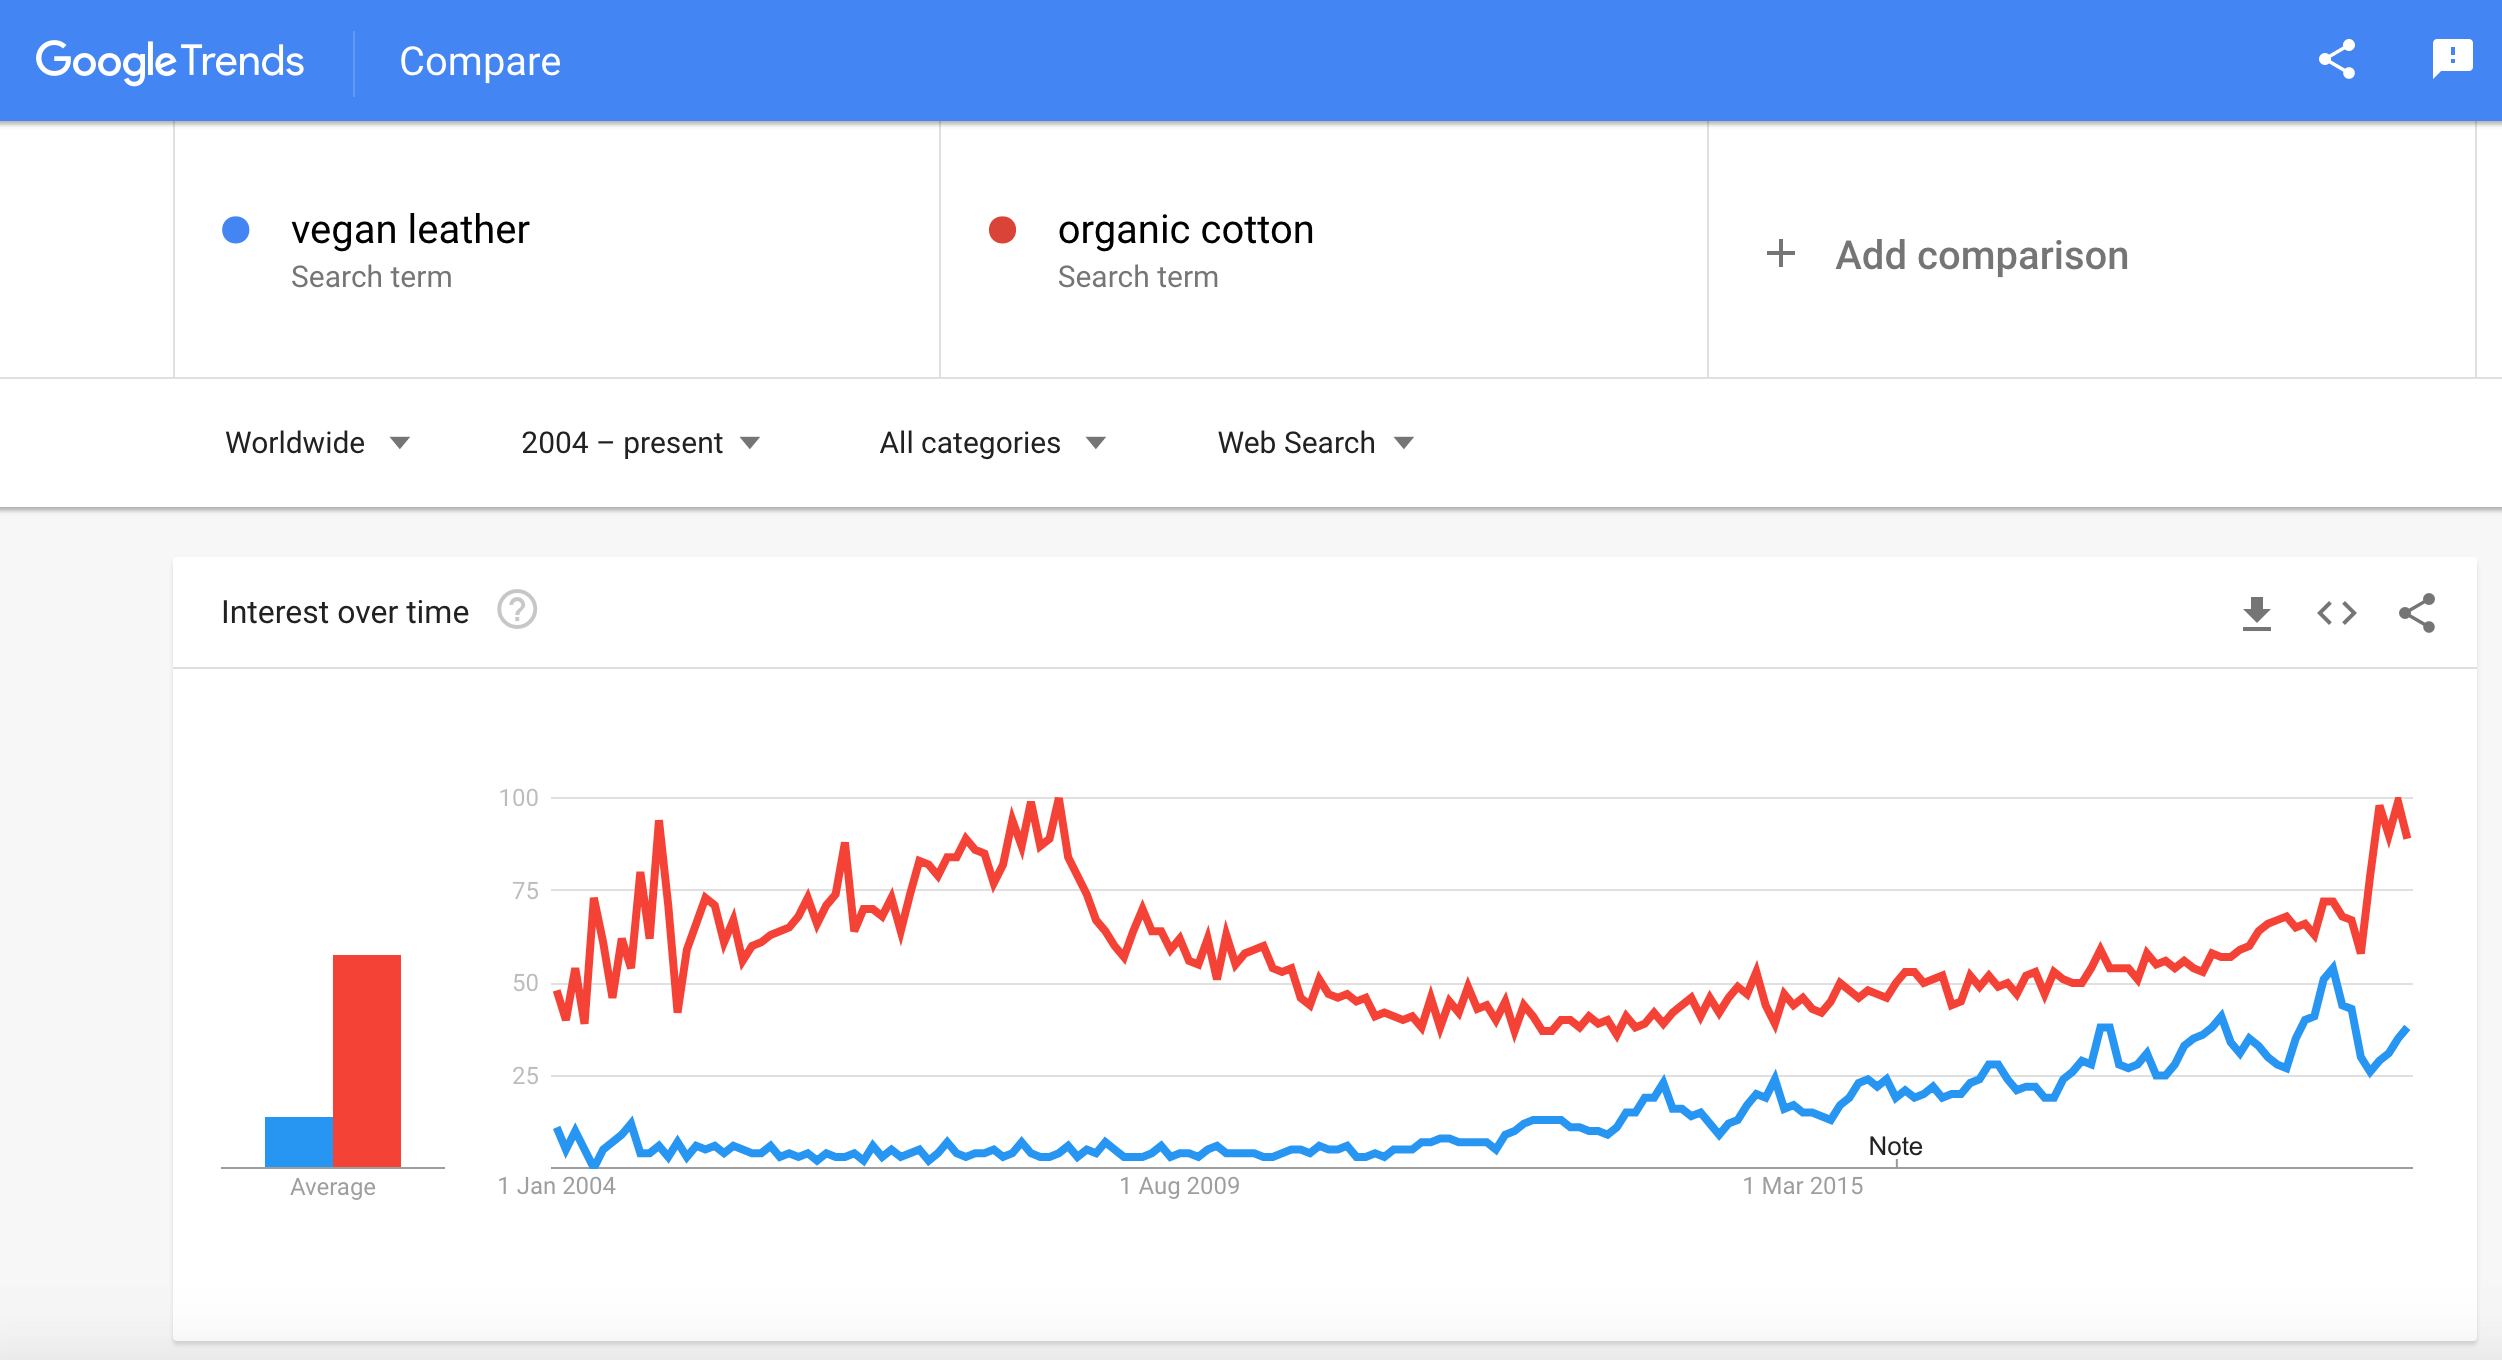The width and height of the screenshot is (2502, 1360).
Task: Click the Compare header label
Action: [480, 62]
